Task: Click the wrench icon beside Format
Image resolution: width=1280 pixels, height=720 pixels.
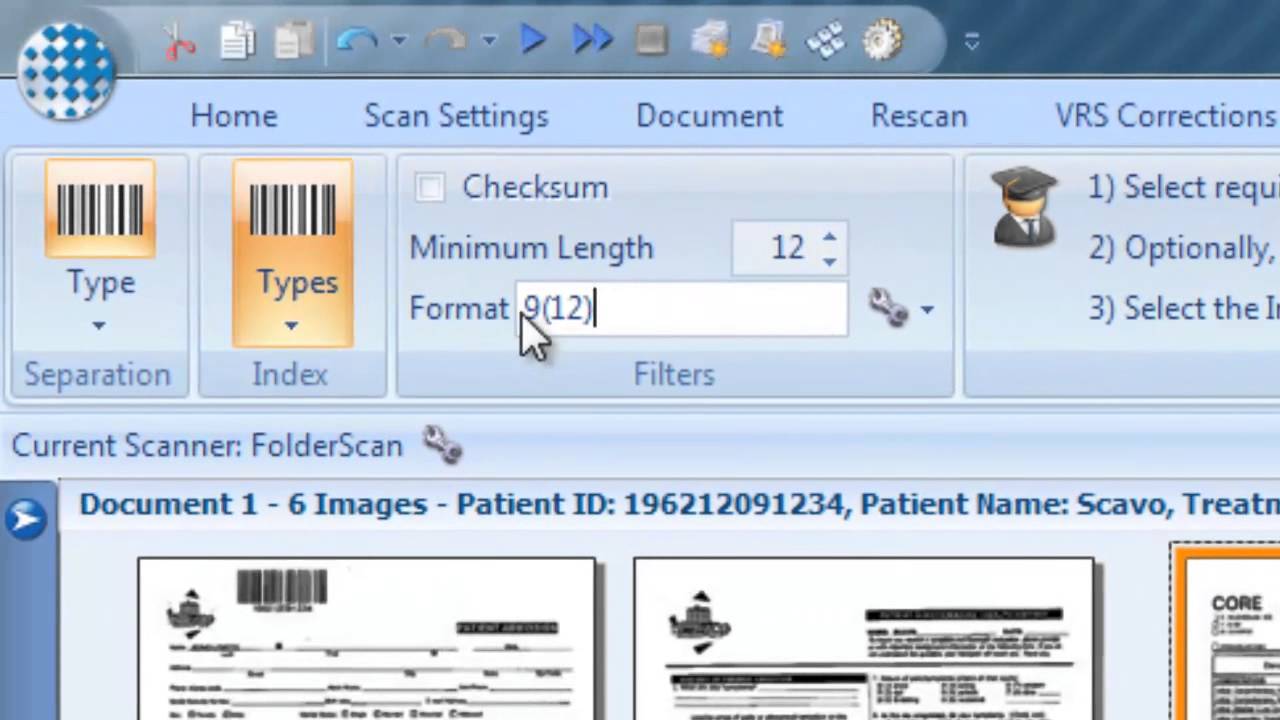Action: coord(888,308)
